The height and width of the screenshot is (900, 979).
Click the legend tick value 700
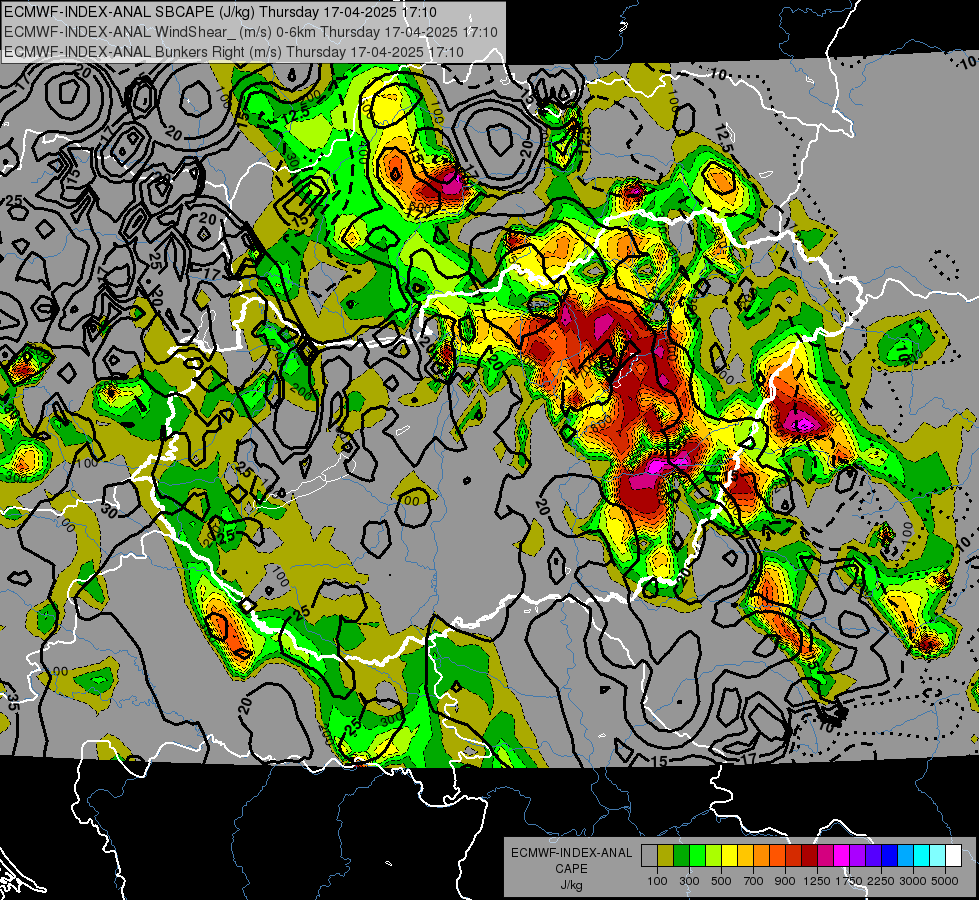point(754,881)
